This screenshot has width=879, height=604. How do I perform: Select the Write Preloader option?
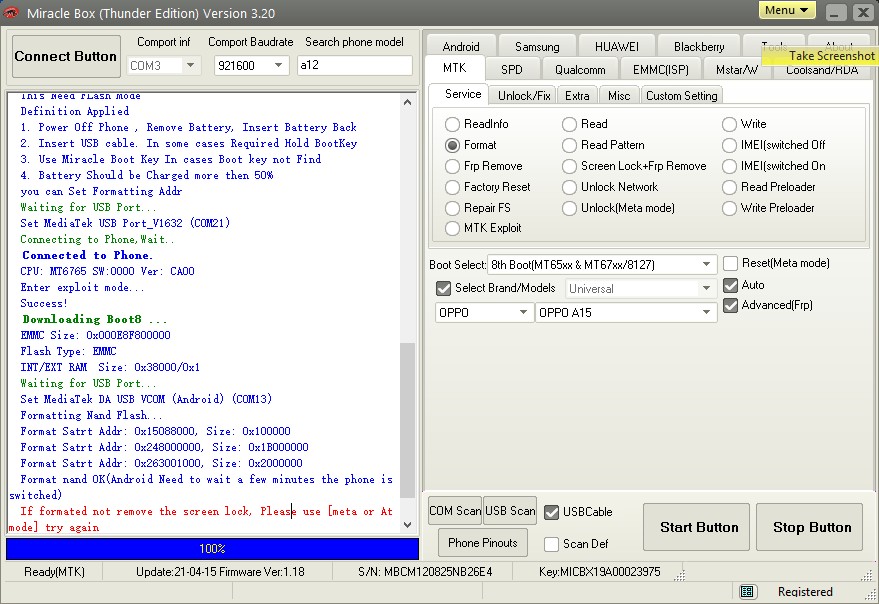tap(768, 208)
